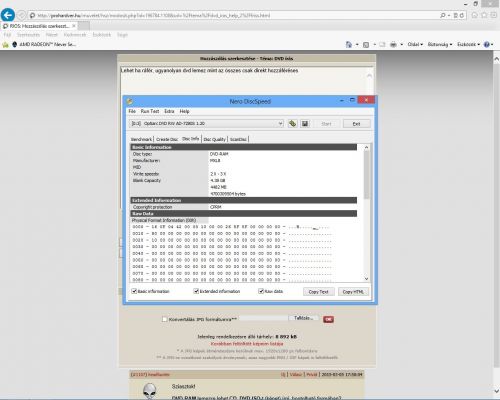The image size is (500, 400).
Task: Click the Start button in Nero DiscSpeed
Action: click(x=326, y=124)
